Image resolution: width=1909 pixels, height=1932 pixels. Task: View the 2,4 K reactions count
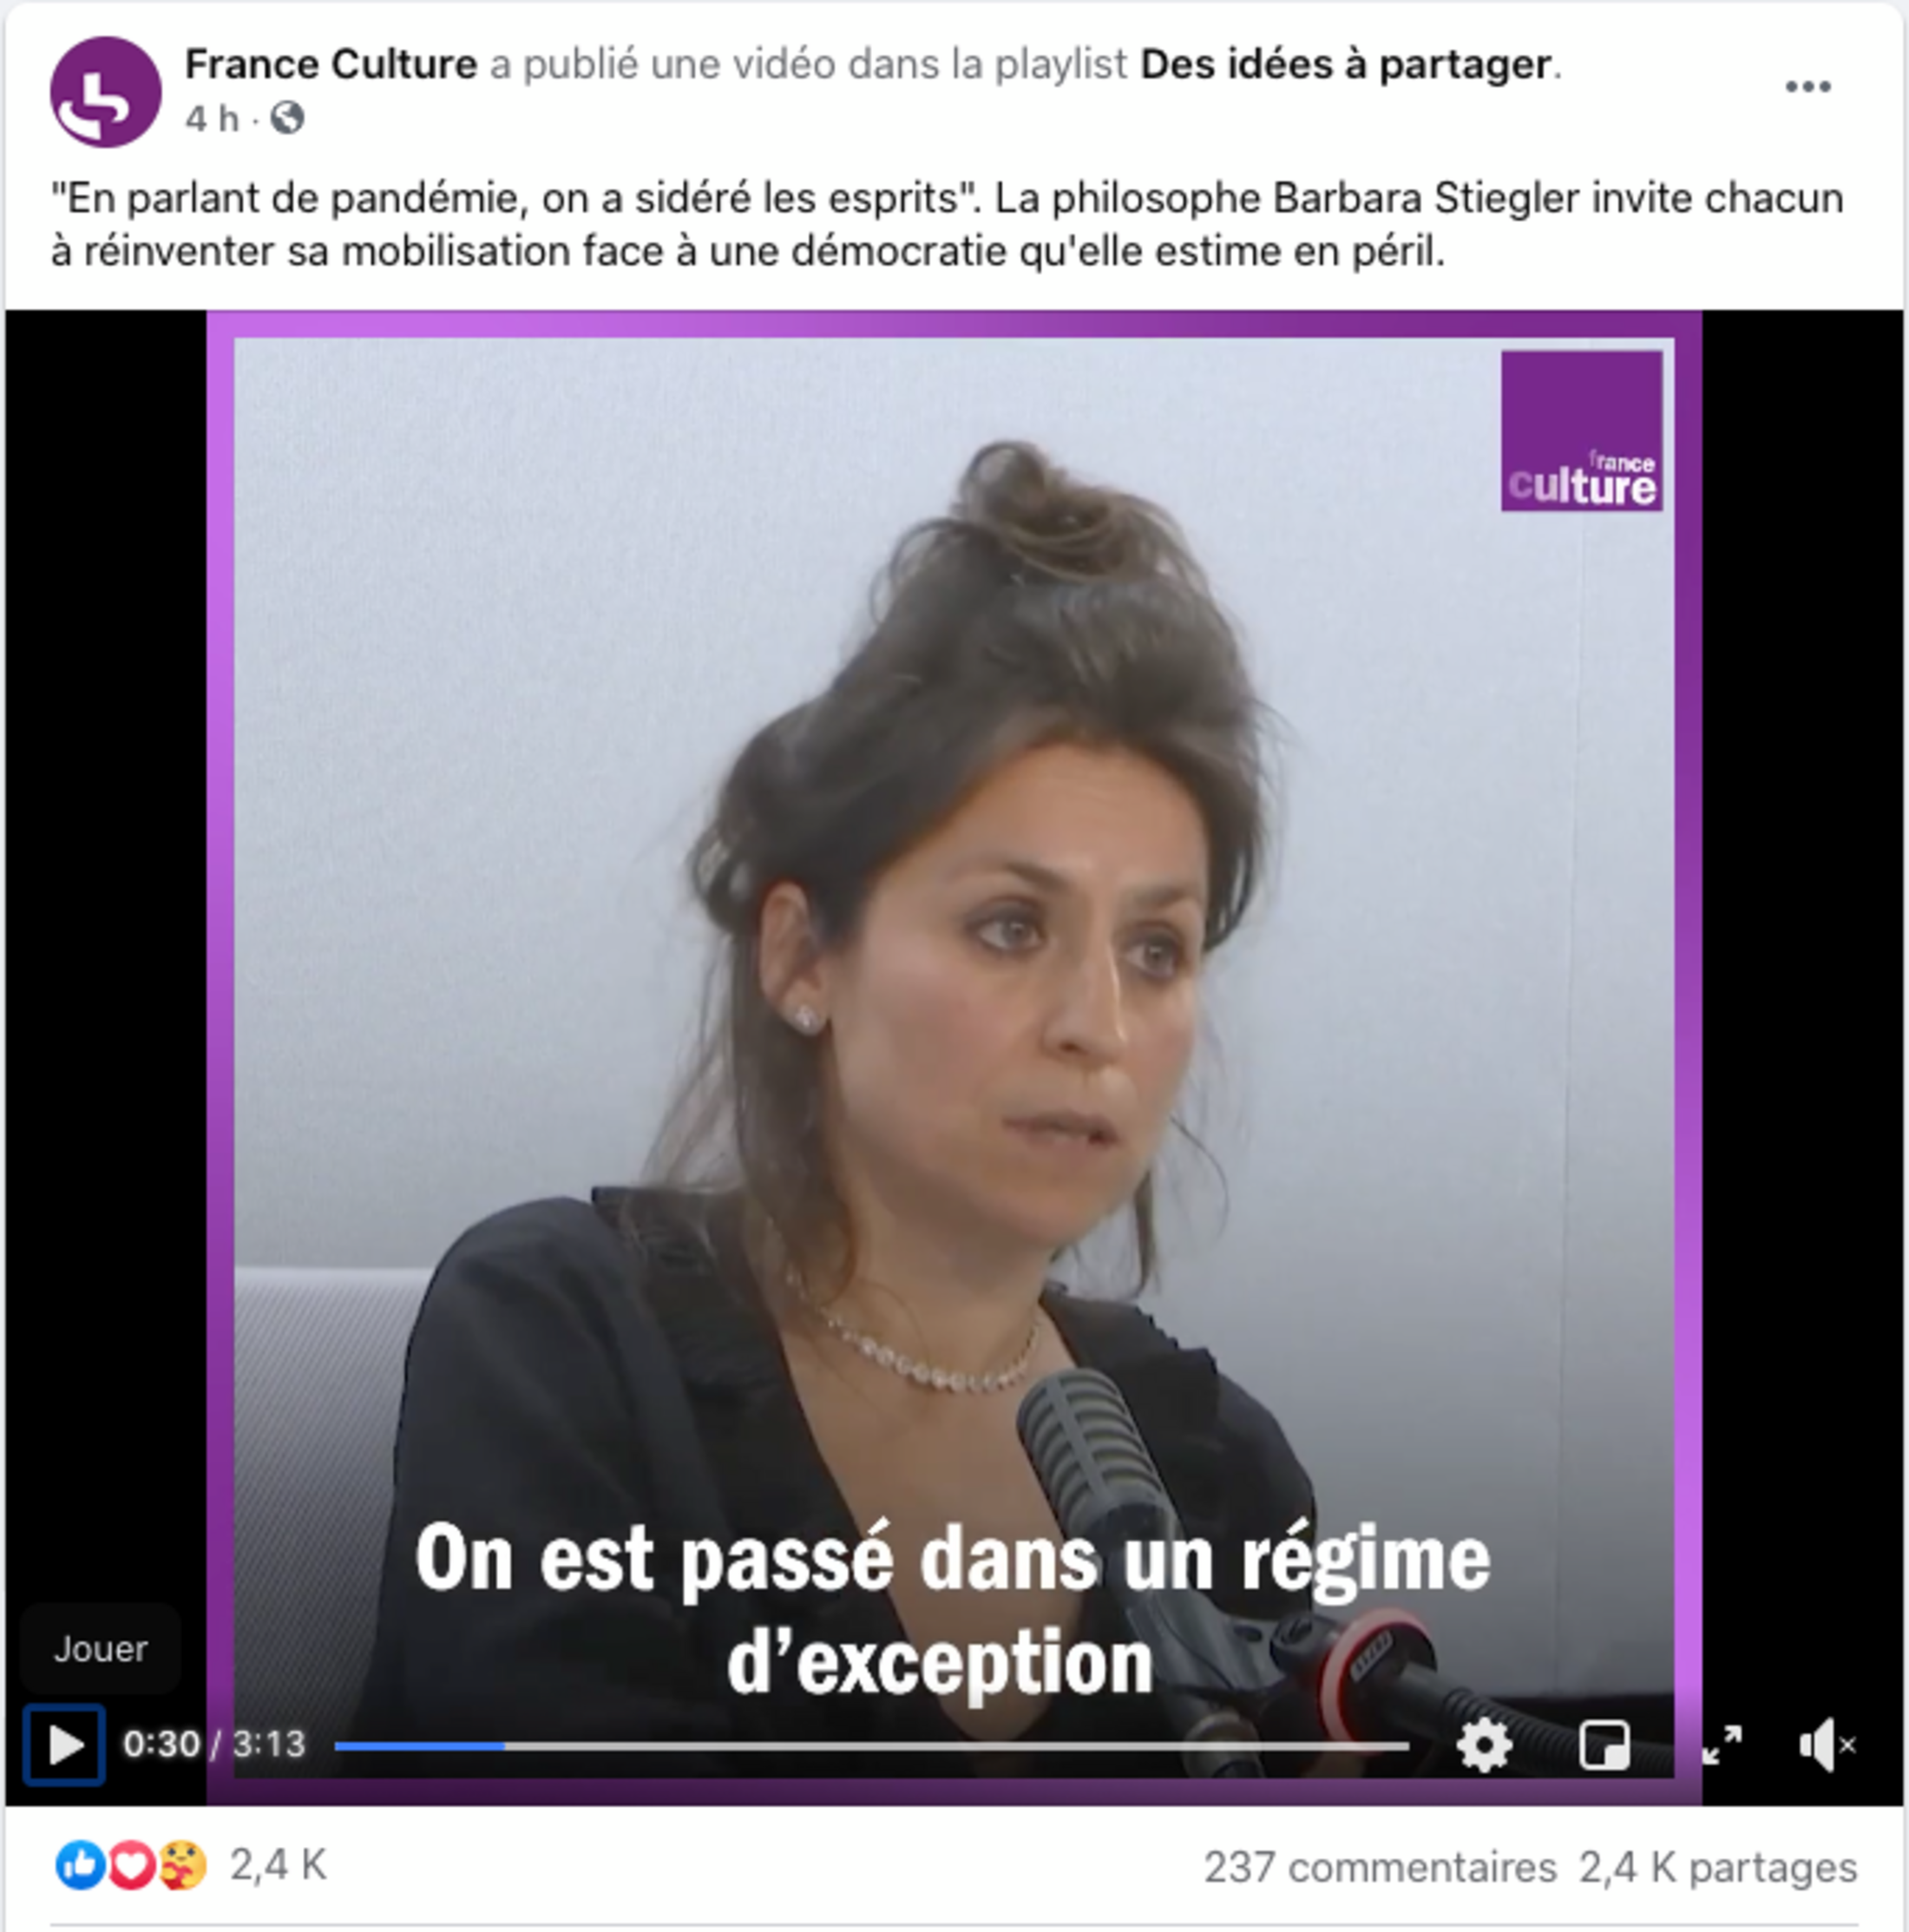click(278, 1865)
